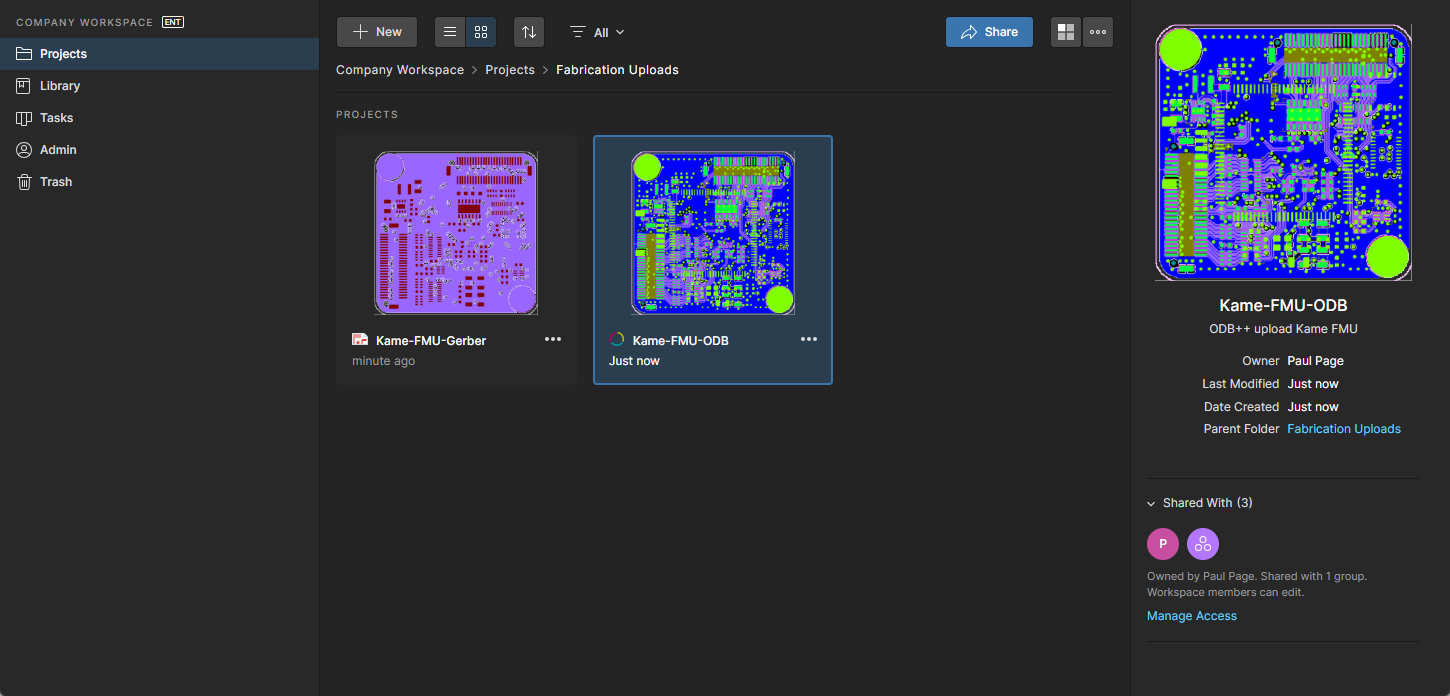1450x696 pixels.
Task: Toggle the details panel view button
Action: point(1066,32)
